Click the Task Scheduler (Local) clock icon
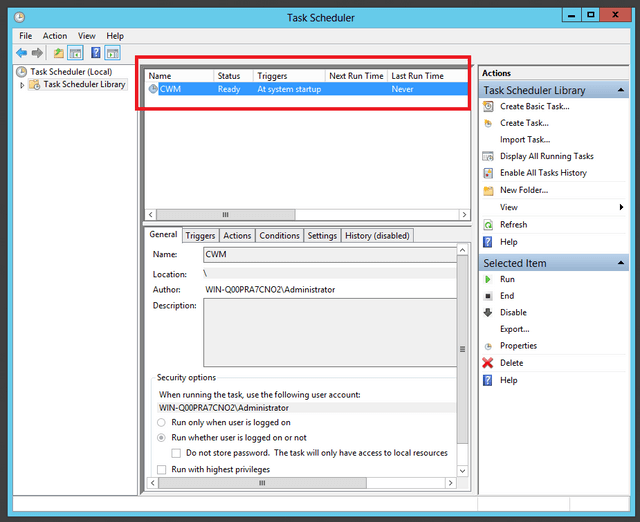This screenshot has height=522, width=640. (x=21, y=72)
